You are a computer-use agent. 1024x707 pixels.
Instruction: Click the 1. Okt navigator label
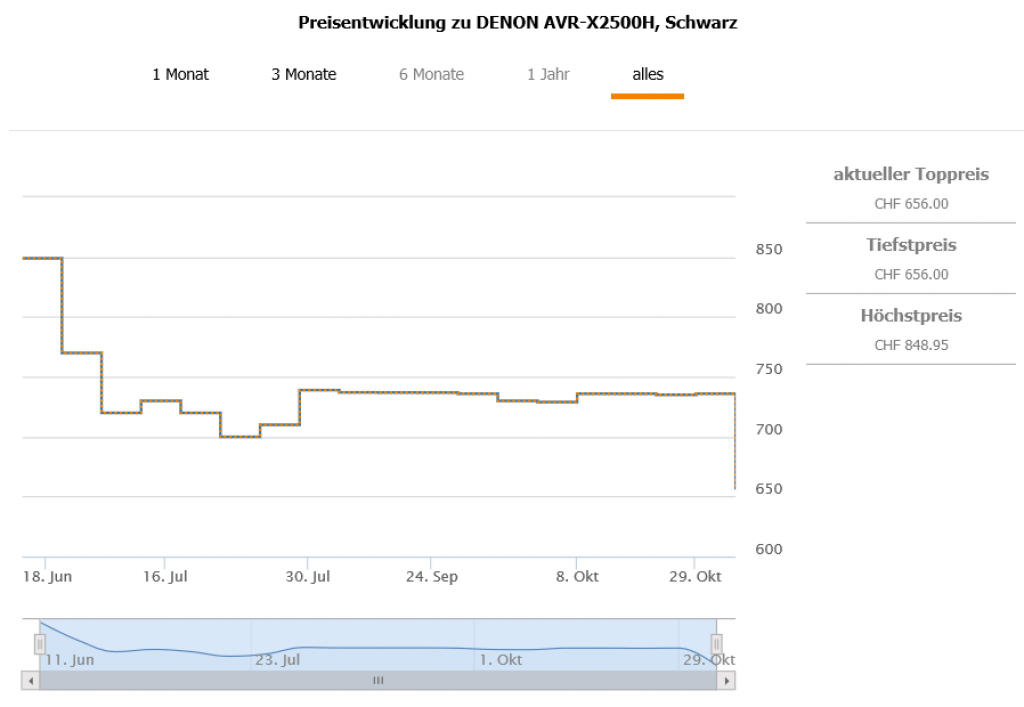[x=500, y=660]
